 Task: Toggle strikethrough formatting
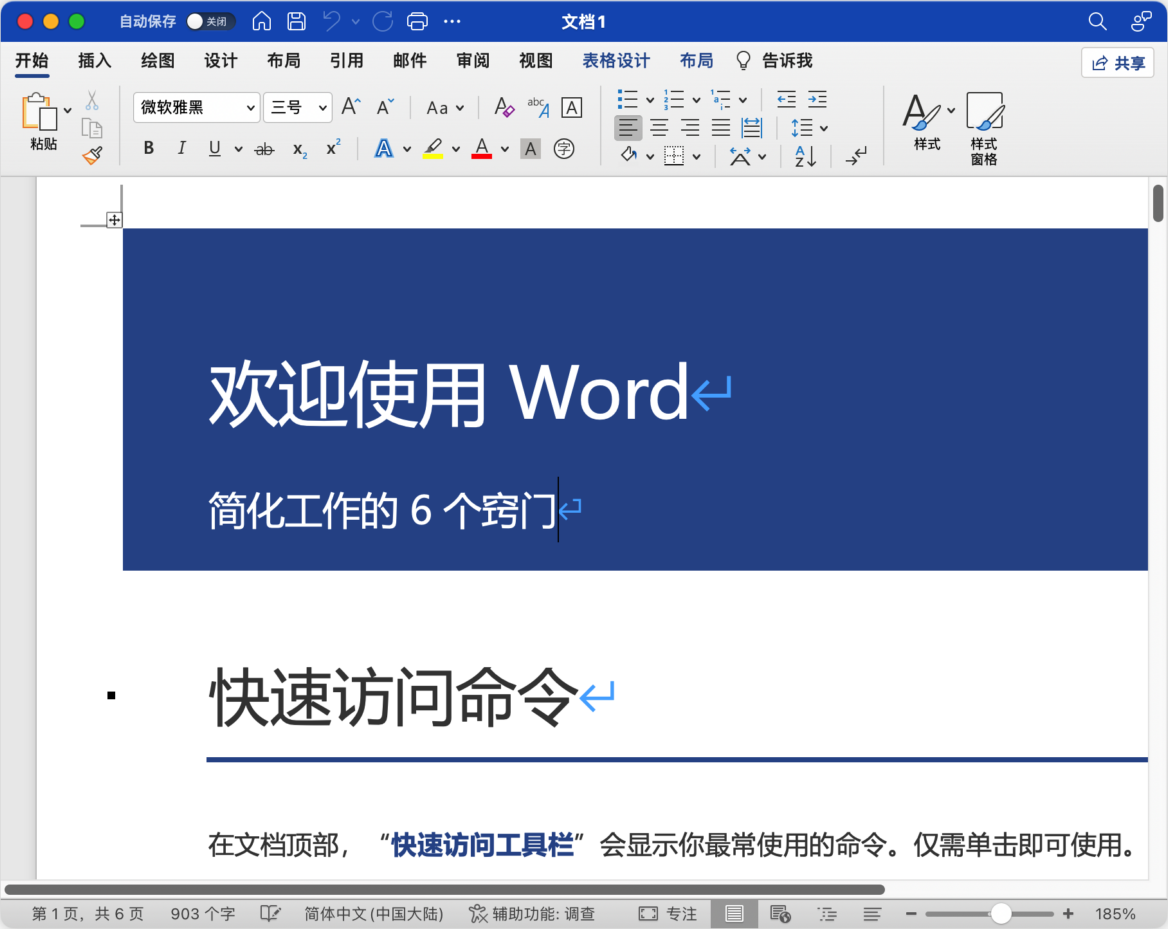(x=264, y=149)
